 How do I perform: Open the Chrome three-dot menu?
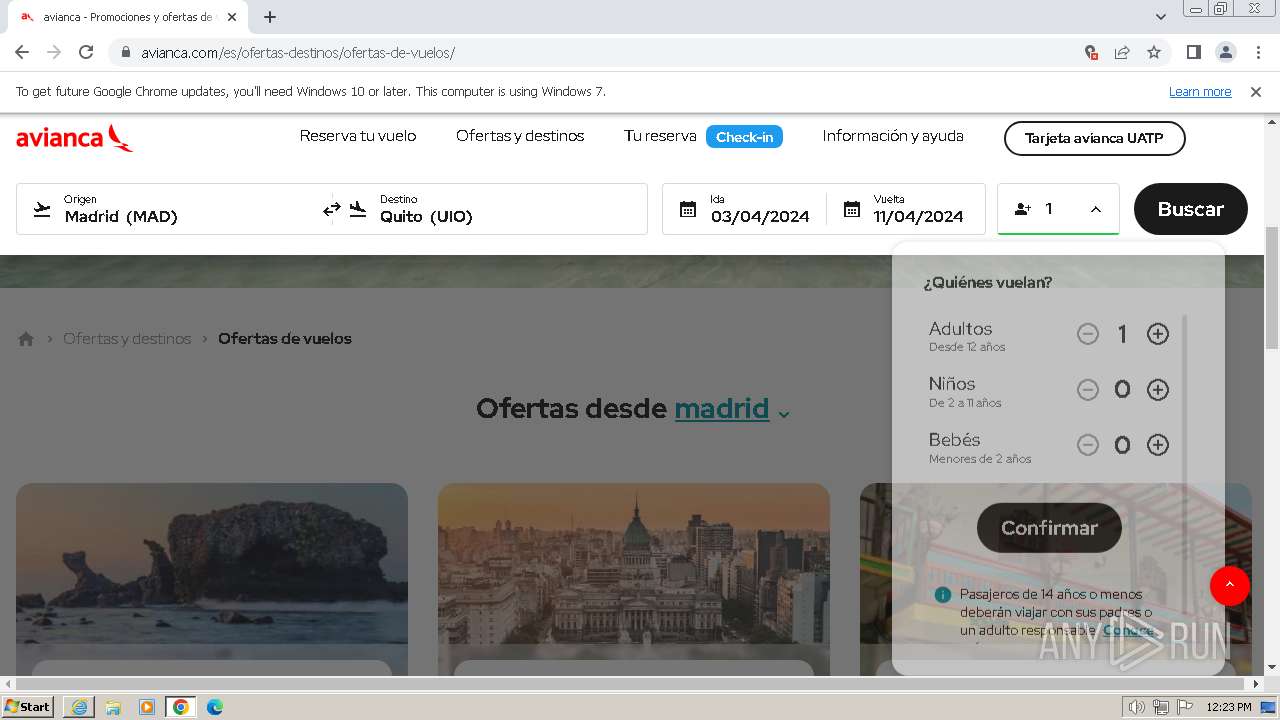point(1257,52)
